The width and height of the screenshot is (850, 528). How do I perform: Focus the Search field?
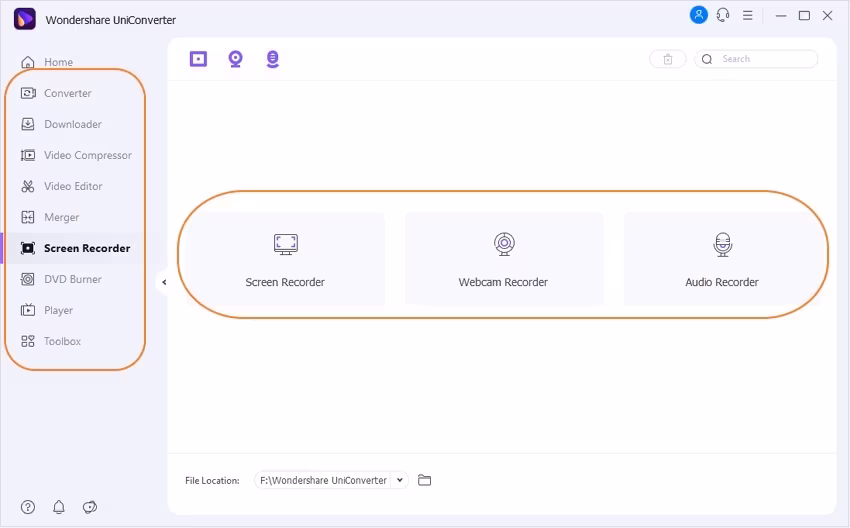tap(756, 59)
